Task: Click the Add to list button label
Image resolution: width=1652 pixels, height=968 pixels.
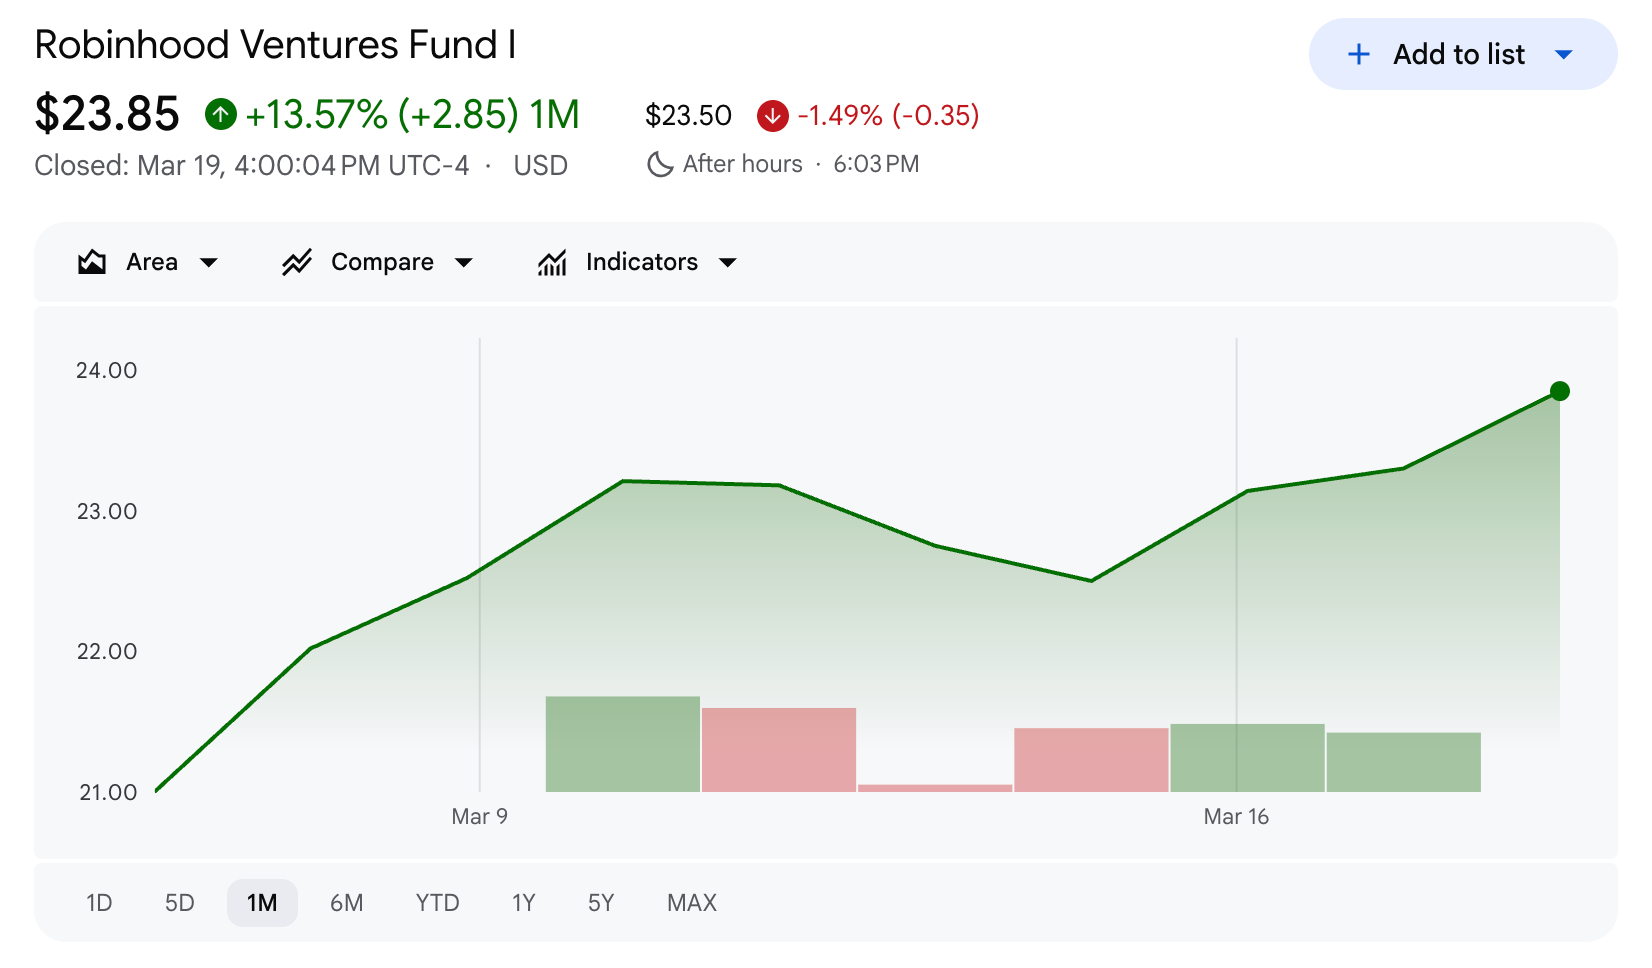Action: click(1459, 54)
